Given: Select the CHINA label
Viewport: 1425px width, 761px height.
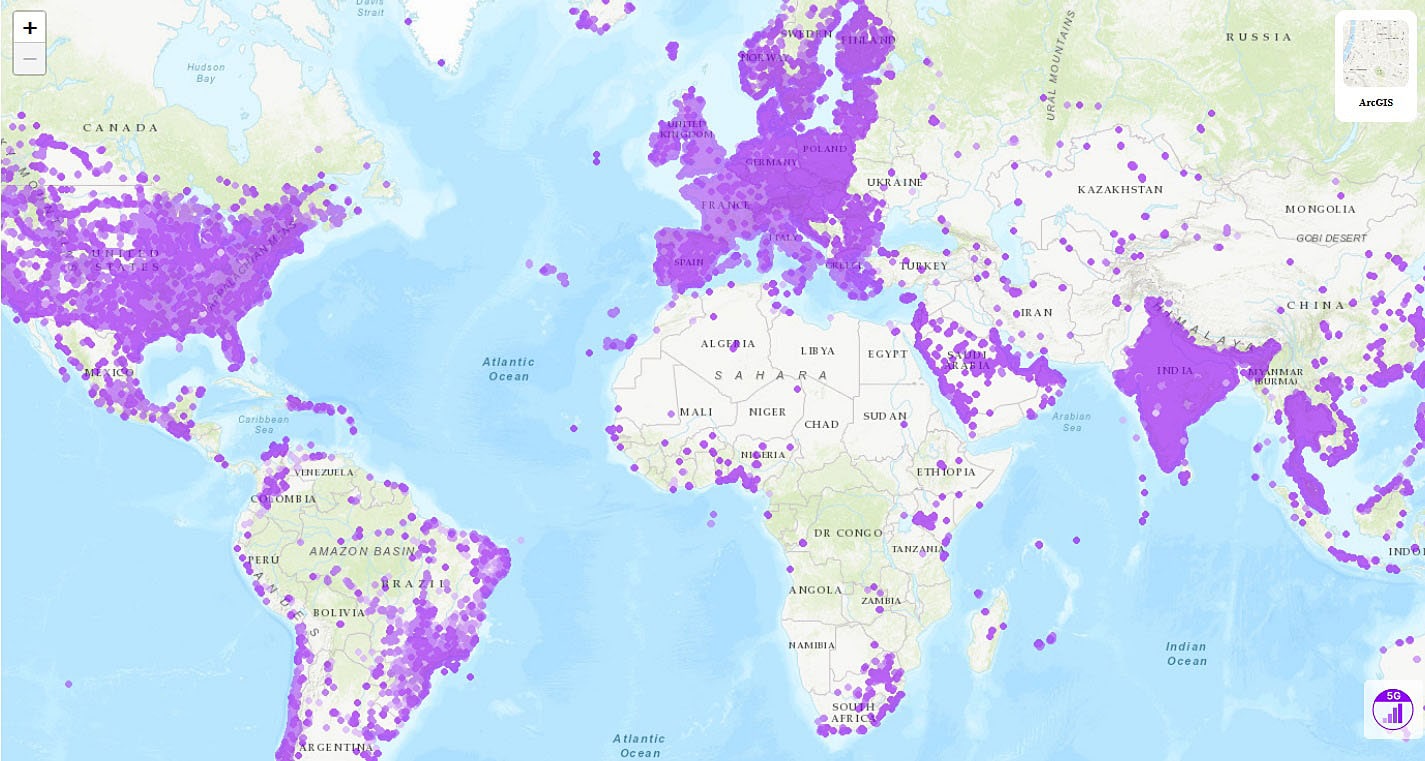Looking at the screenshot, I should point(1316,305).
